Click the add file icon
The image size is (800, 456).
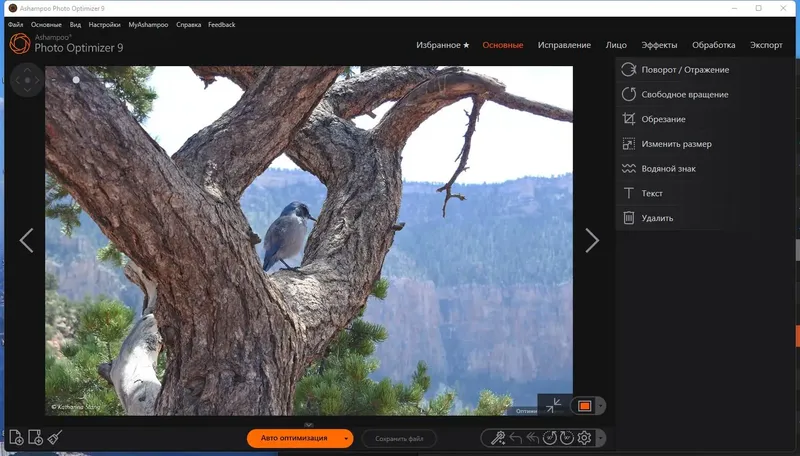point(16,438)
